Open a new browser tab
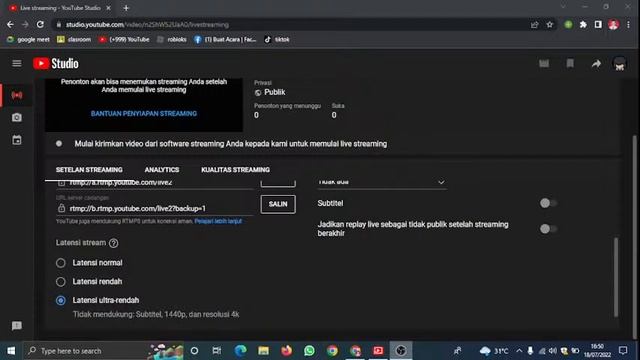 click(126, 8)
